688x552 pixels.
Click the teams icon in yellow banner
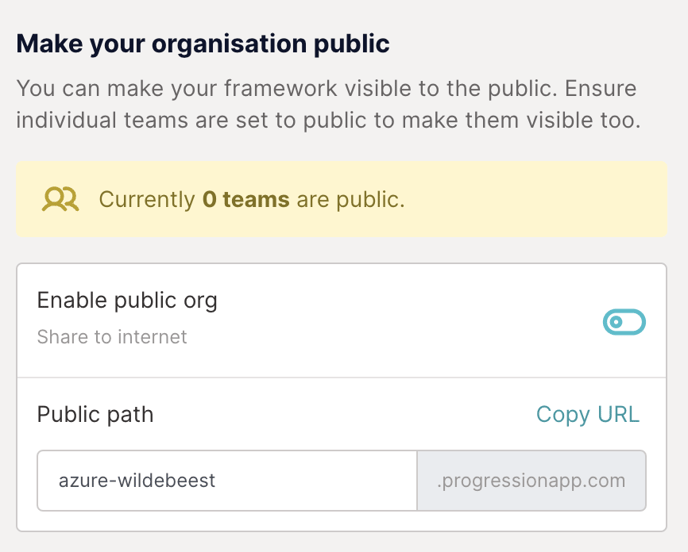[60, 200]
